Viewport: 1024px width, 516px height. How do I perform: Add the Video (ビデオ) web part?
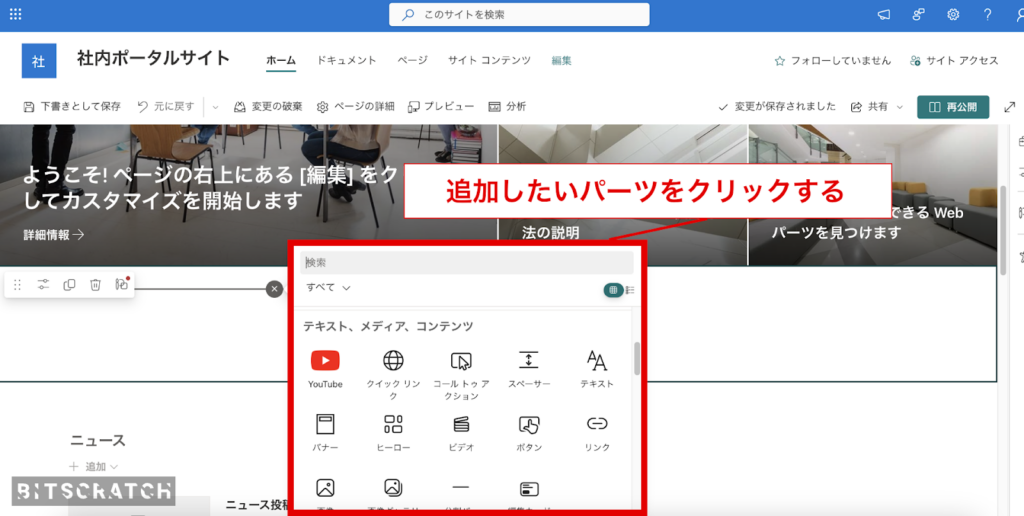[461, 431]
